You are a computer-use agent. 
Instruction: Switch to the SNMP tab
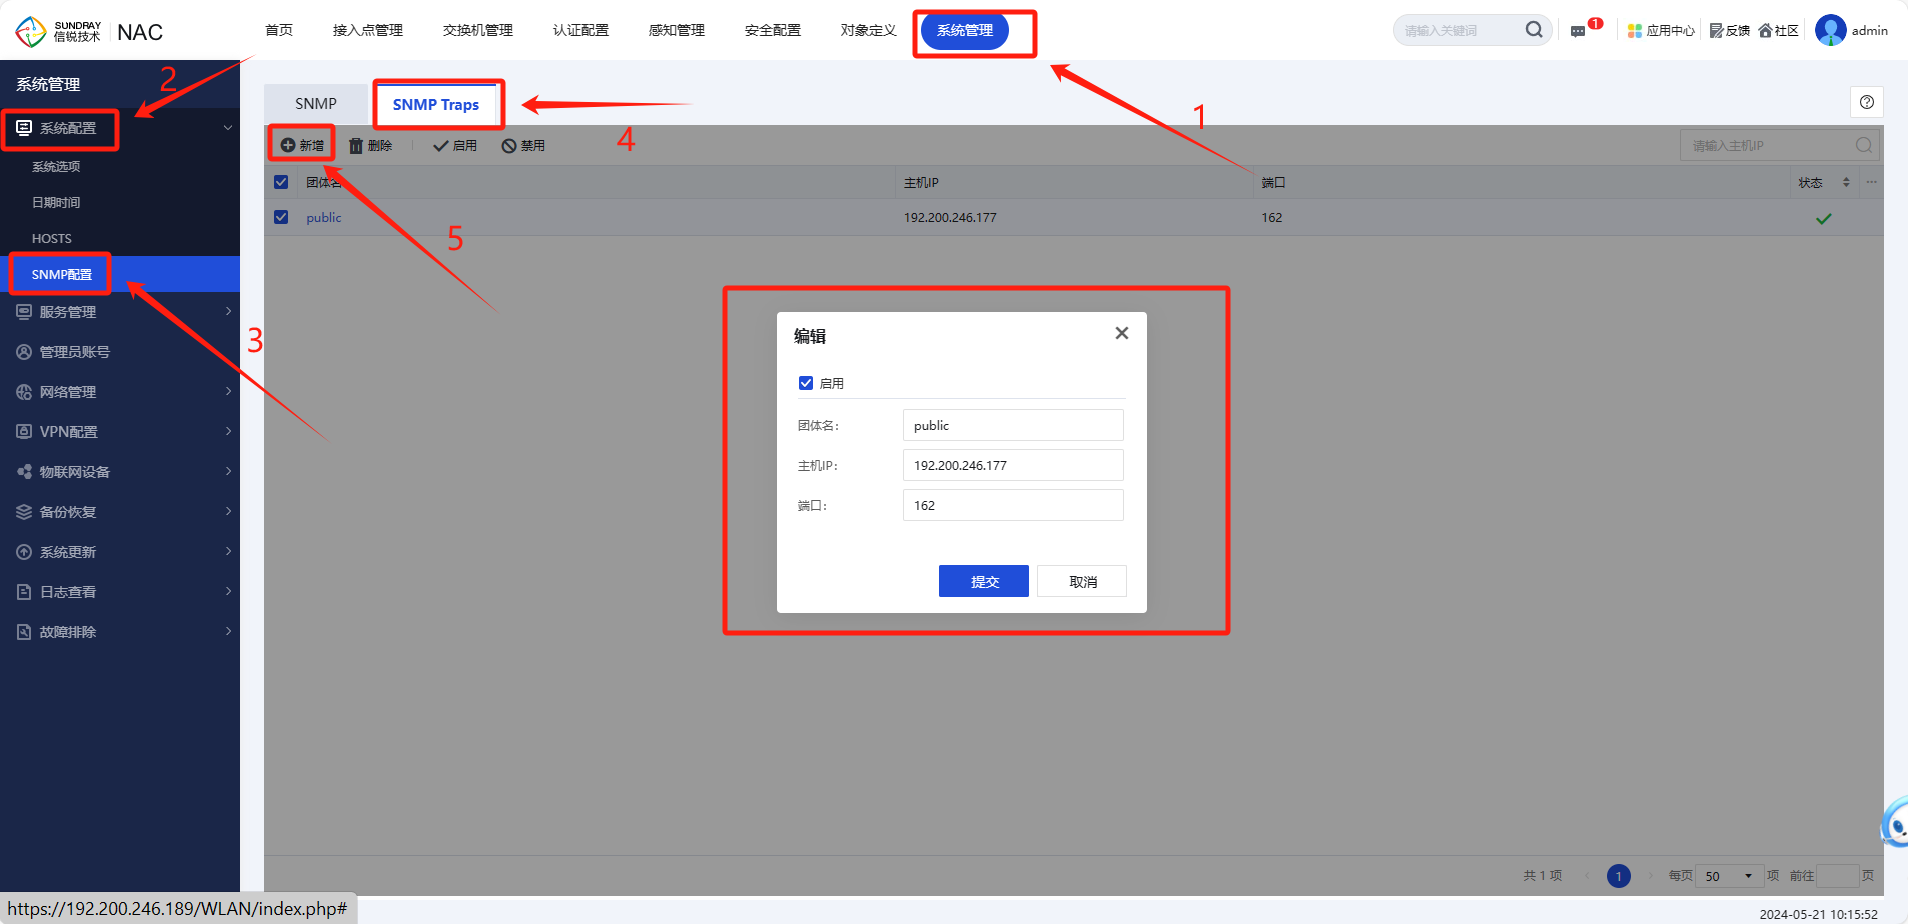pyautogui.click(x=316, y=104)
